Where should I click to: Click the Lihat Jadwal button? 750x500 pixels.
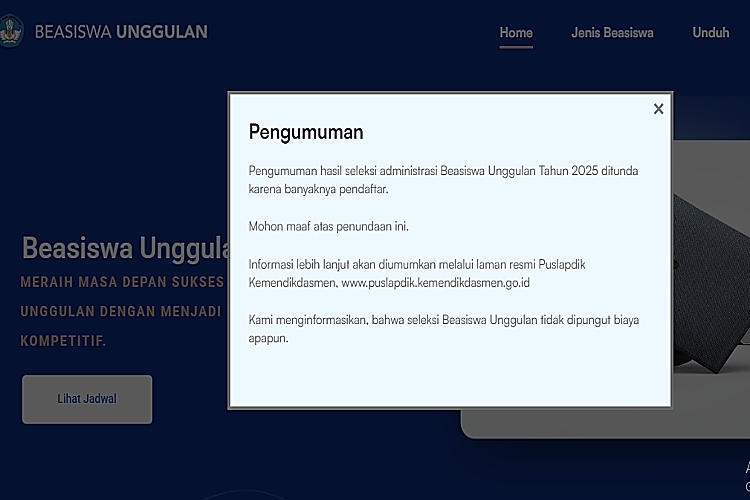coord(87,399)
